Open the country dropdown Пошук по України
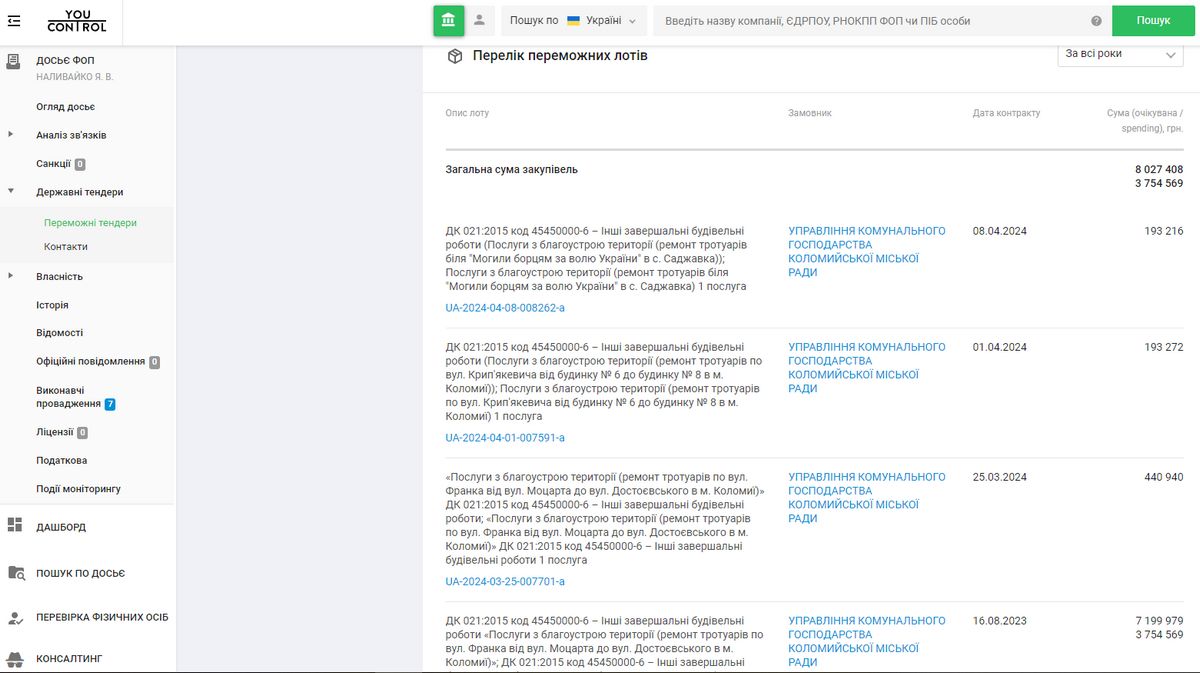Viewport: 1200px width, 673px height. (x=573, y=21)
